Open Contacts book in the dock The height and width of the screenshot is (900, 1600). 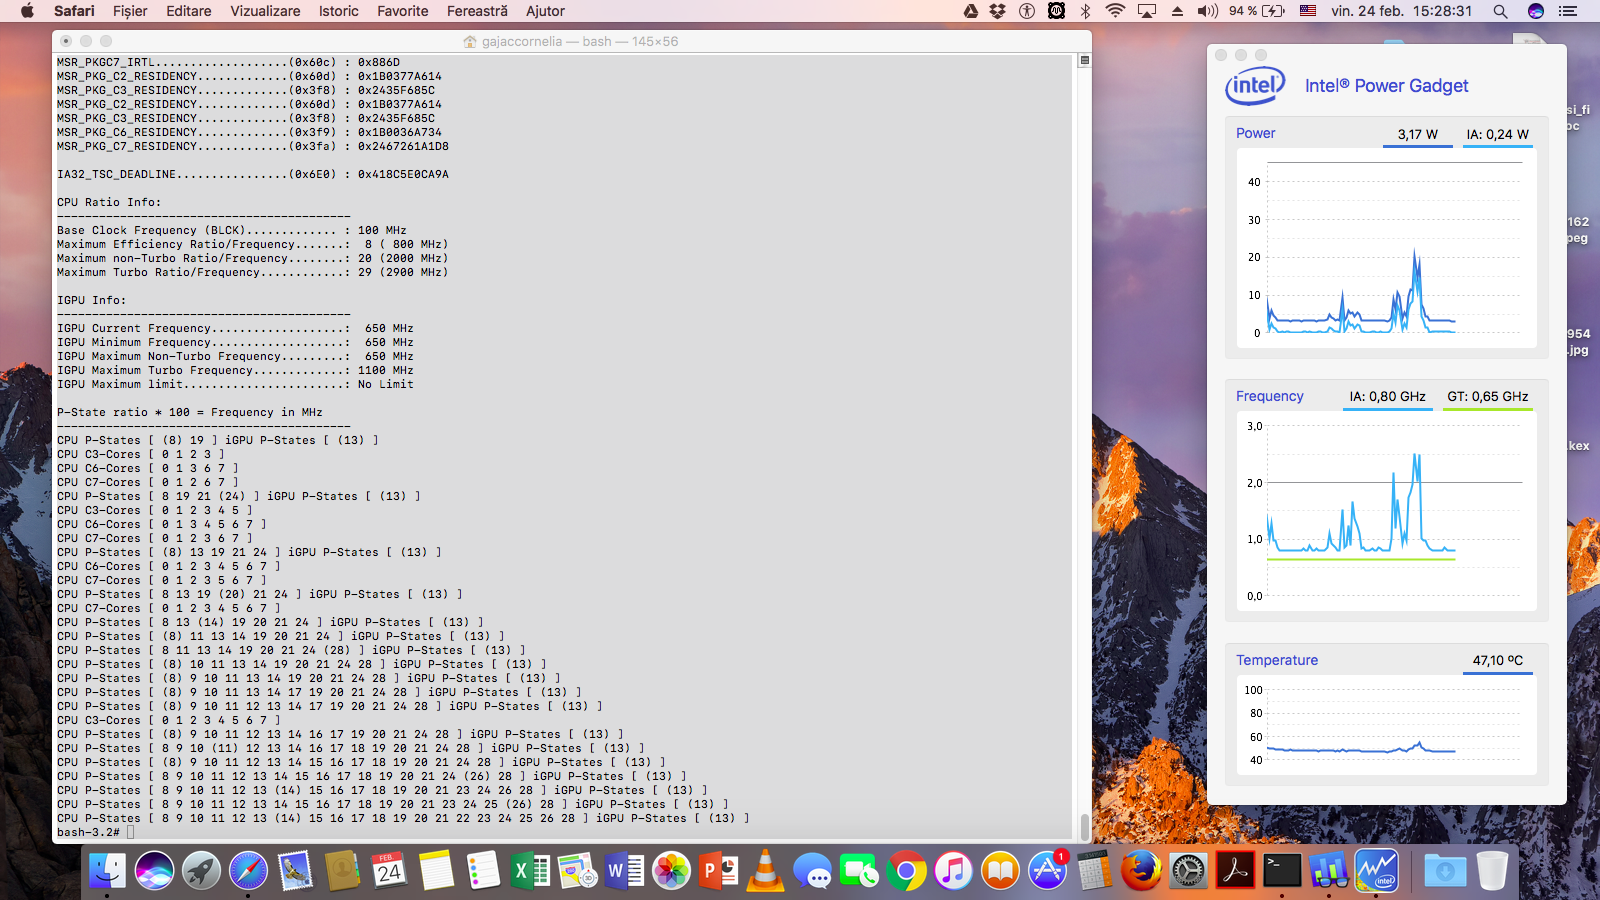coord(342,871)
